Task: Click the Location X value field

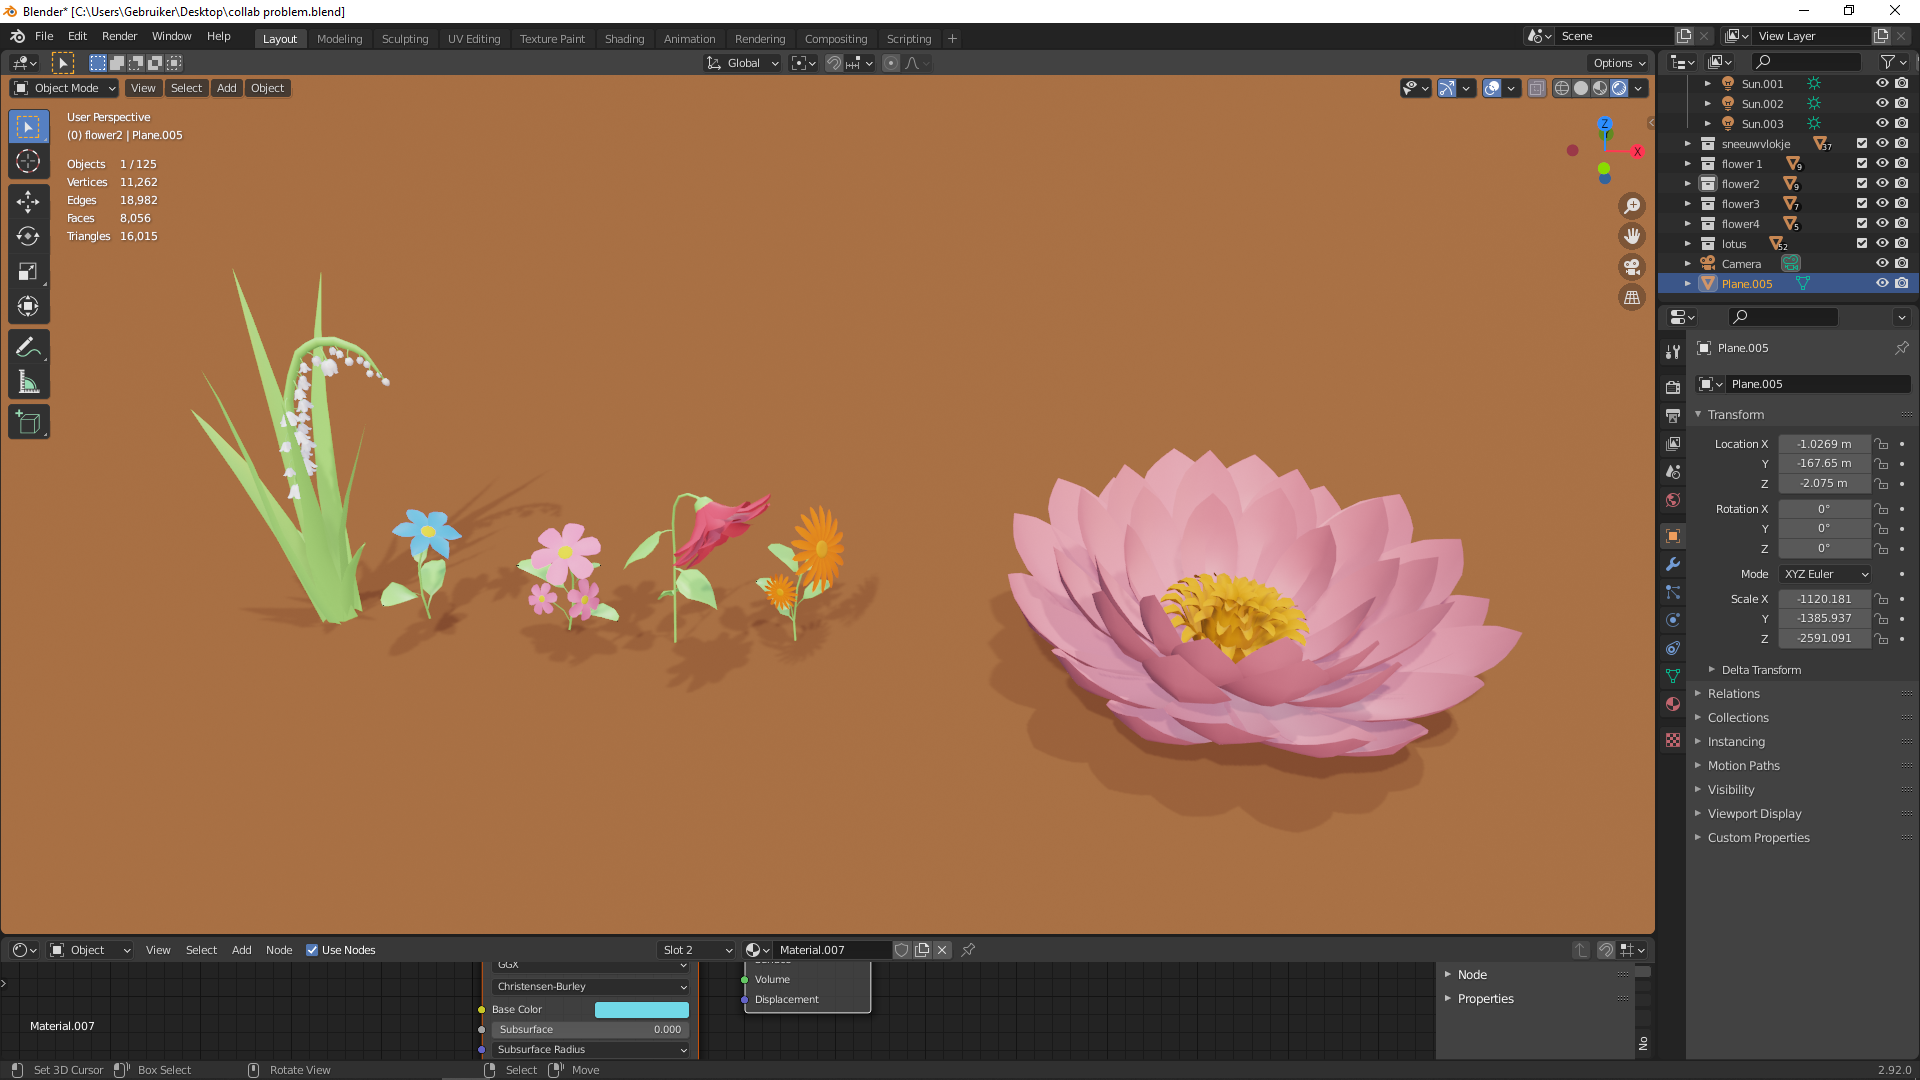Action: click(x=1823, y=444)
